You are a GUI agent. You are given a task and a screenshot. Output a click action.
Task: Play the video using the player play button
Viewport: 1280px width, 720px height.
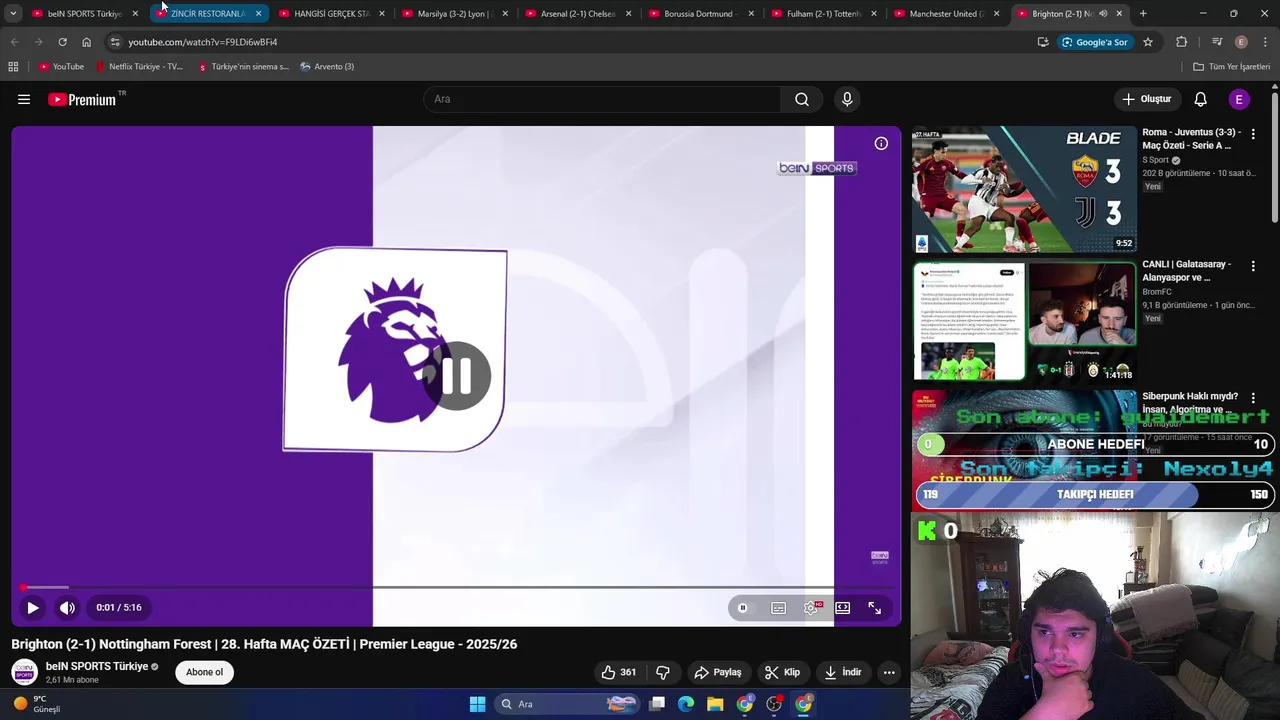[x=32, y=607]
